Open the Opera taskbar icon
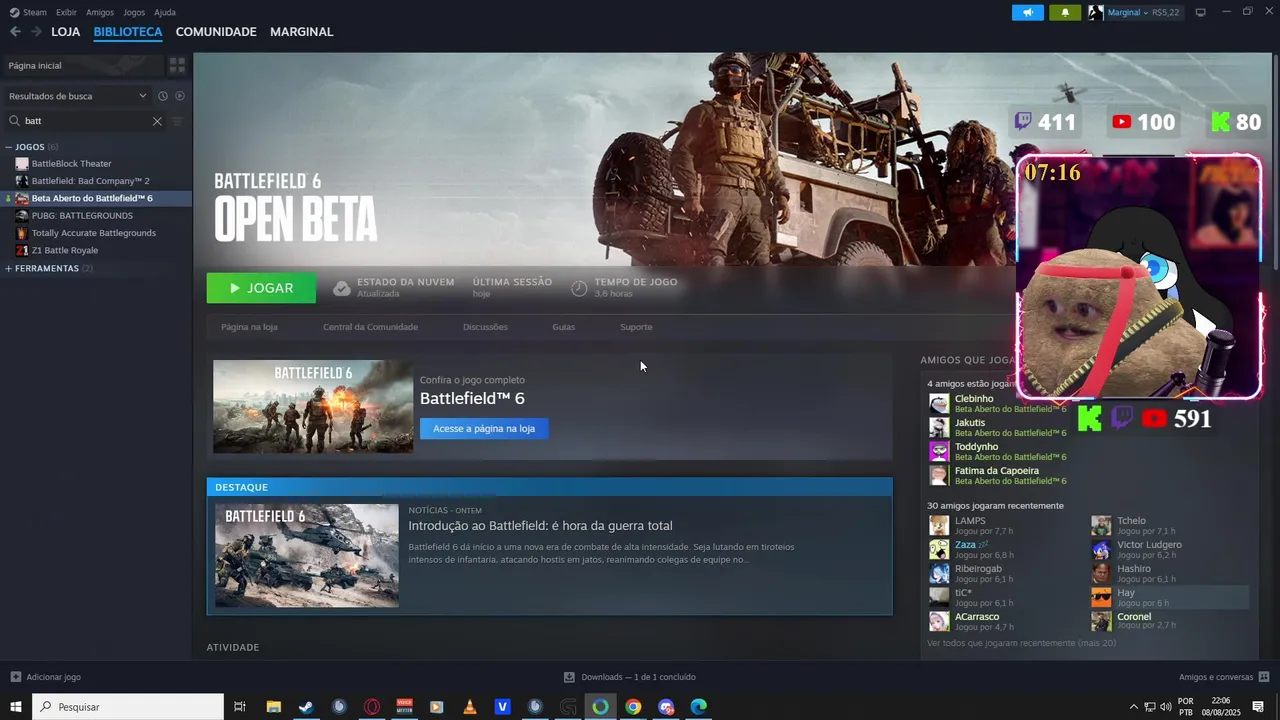The height and width of the screenshot is (720, 1280). (x=372, y=706)
